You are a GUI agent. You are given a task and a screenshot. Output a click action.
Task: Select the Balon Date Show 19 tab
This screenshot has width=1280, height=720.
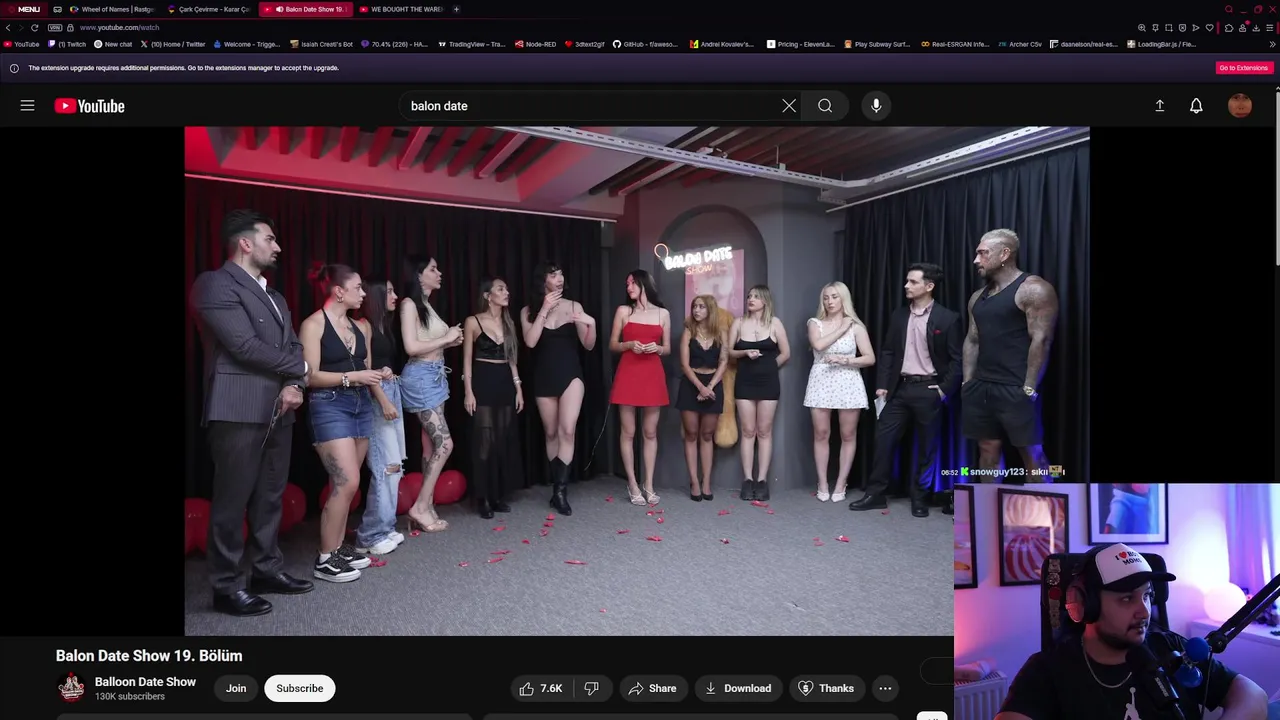pos(305,9)
